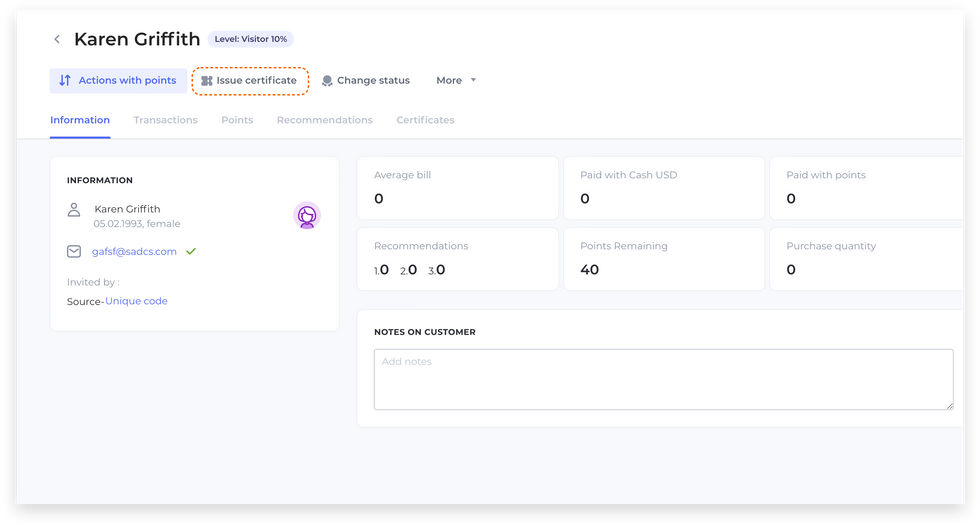The image size is (980, 526).
Task: Open the Points tab
Action: point(237,120)
